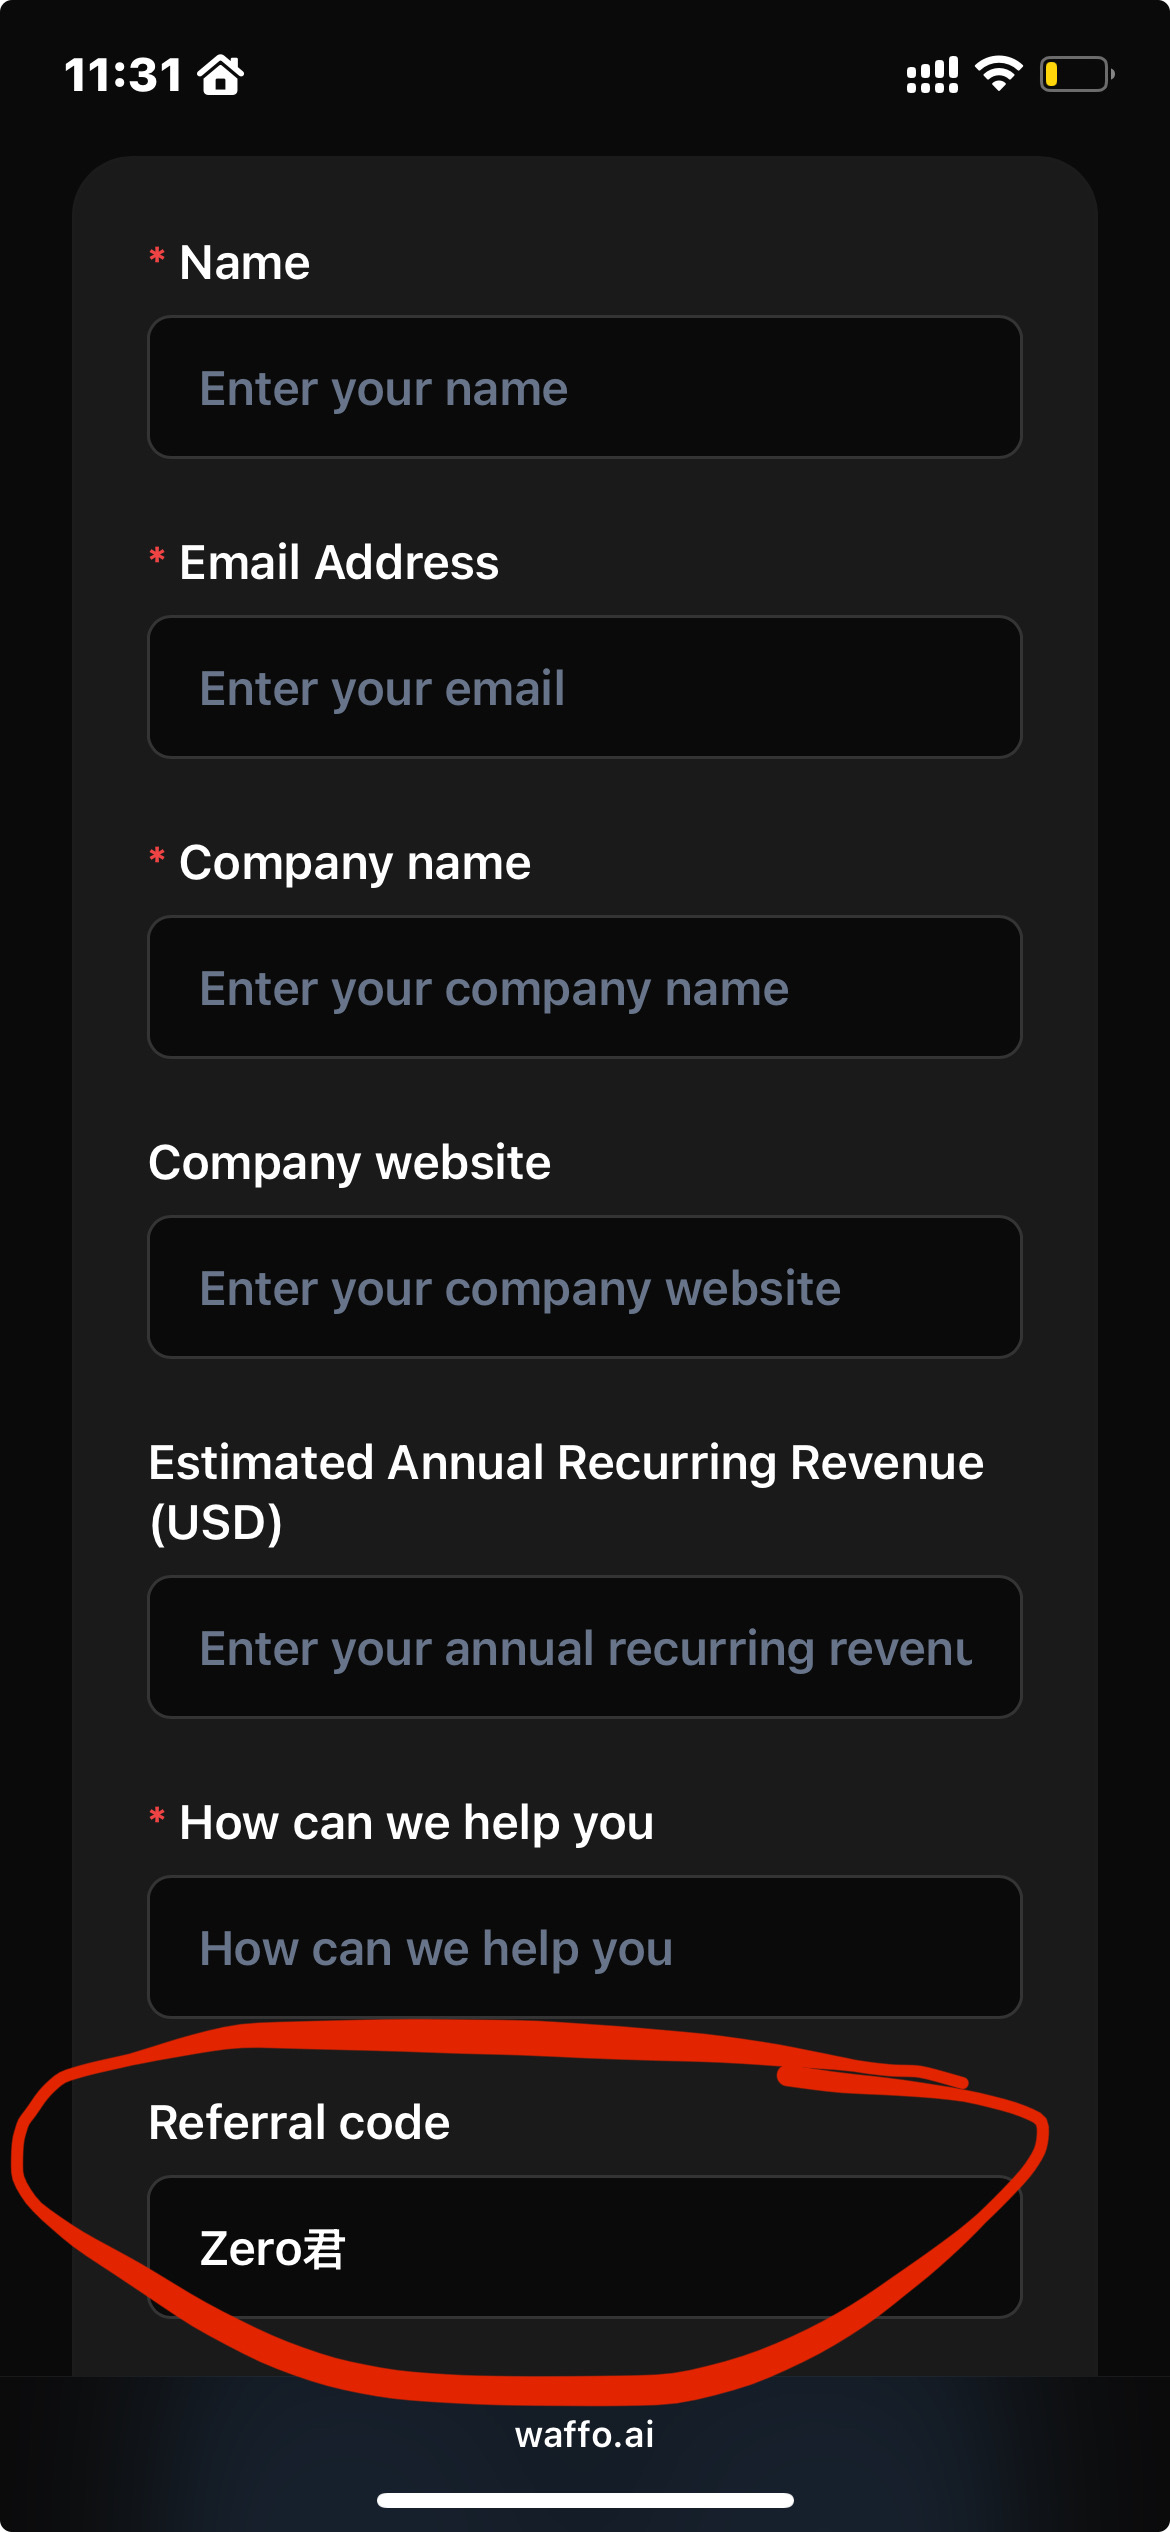Click the "Name" field label

coord(244,263)
